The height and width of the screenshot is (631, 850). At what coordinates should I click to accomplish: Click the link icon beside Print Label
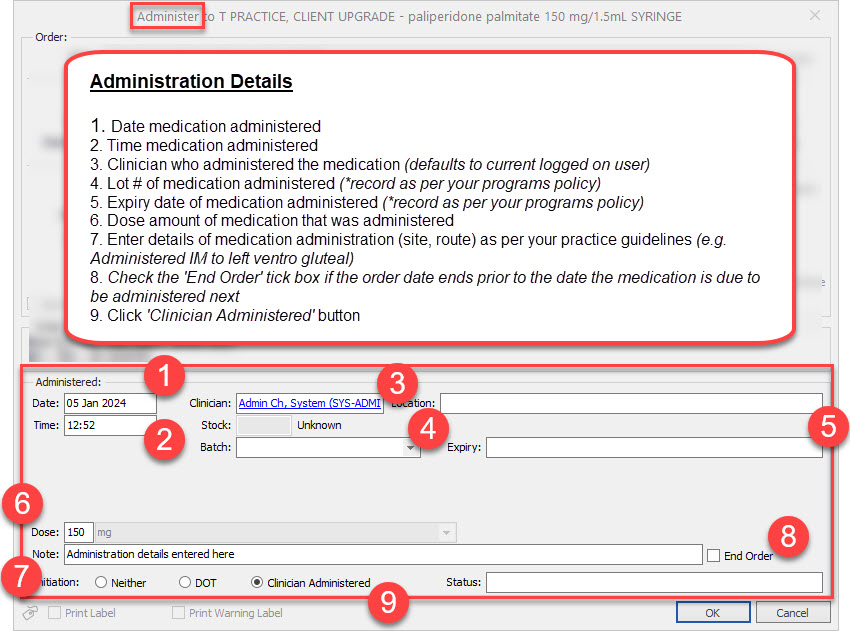coord(30,613)
